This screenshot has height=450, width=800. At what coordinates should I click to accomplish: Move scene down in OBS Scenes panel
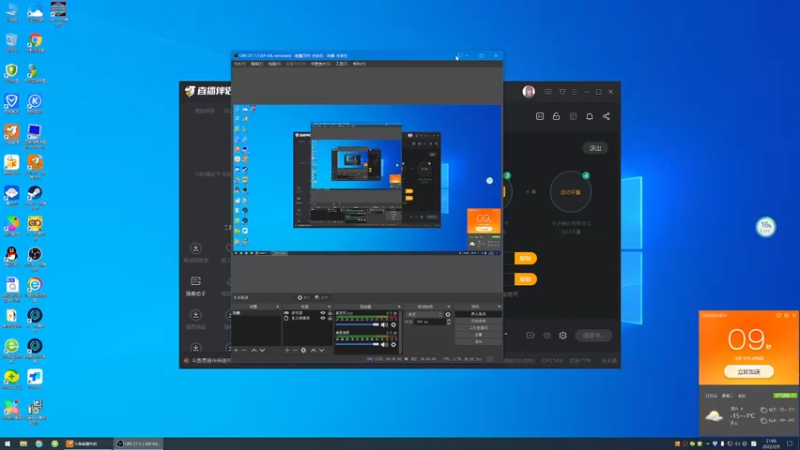pos(262,351)
